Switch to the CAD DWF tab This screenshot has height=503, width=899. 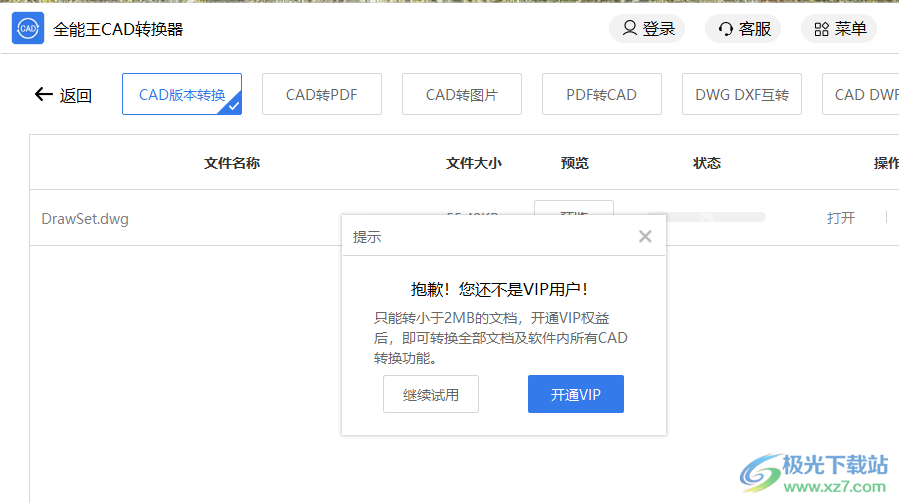point(861,94)
